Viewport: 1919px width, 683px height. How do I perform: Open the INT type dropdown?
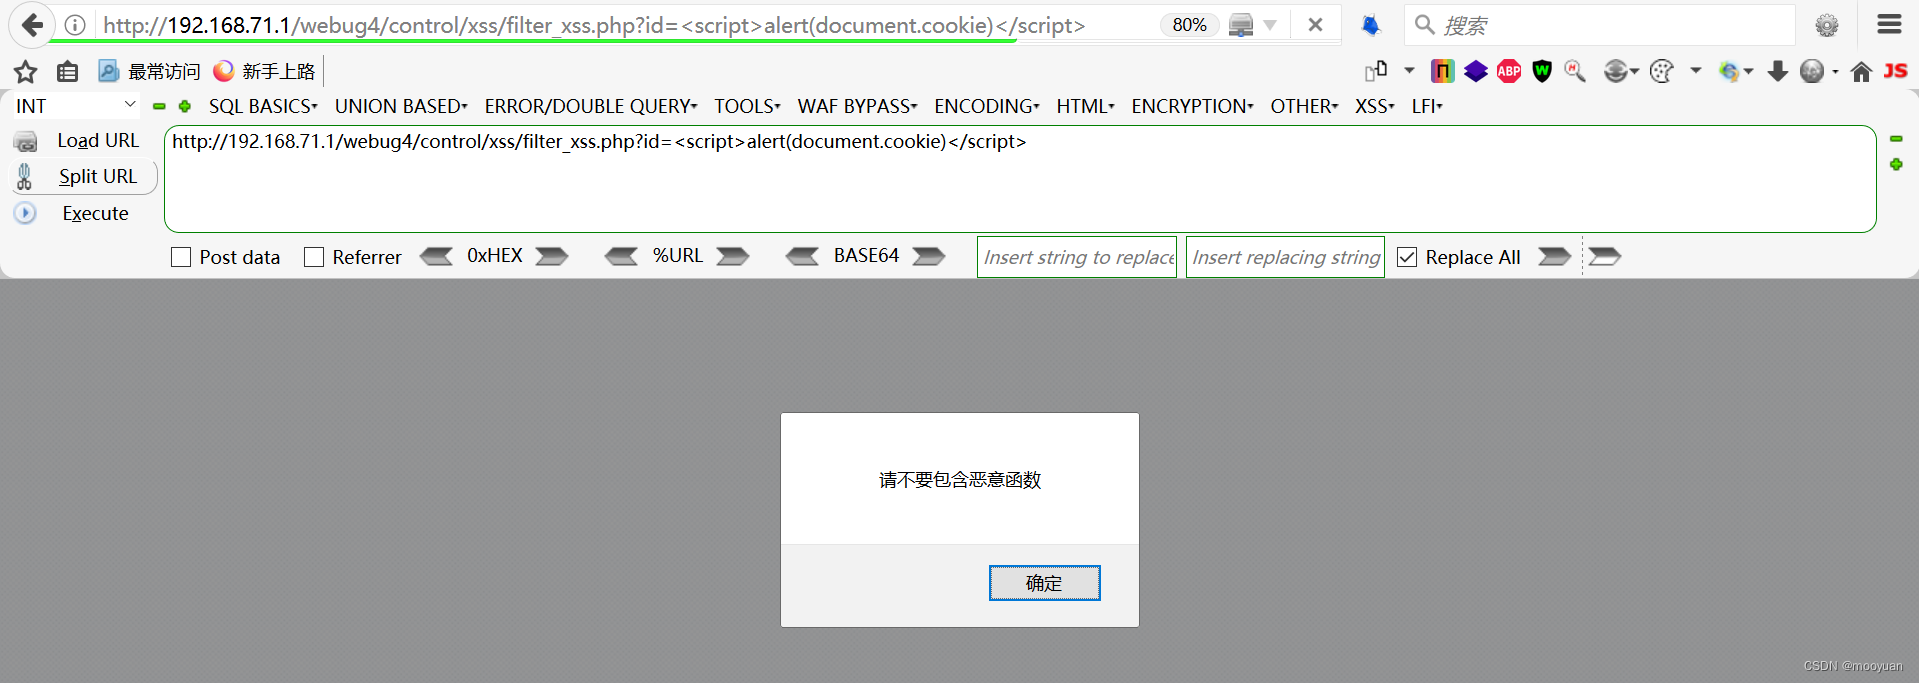76,106
